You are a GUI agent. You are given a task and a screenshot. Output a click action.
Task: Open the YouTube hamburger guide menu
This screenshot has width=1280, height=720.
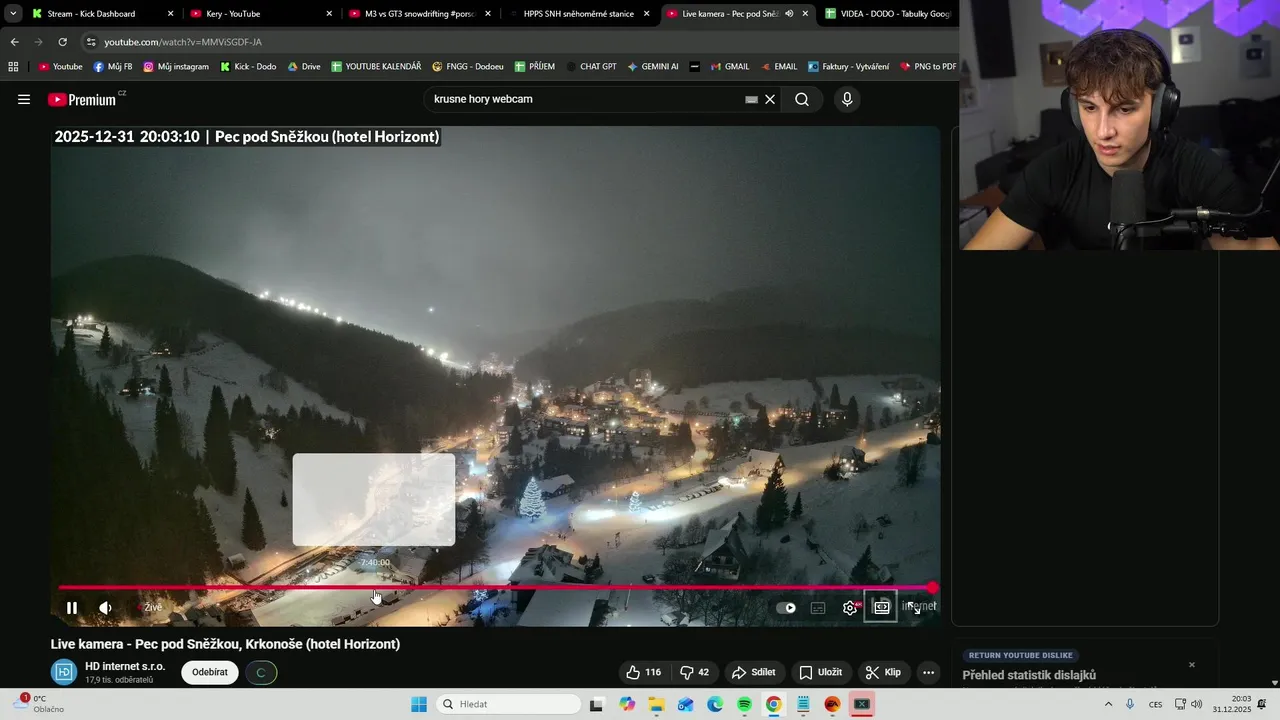(x=24, y=99)
